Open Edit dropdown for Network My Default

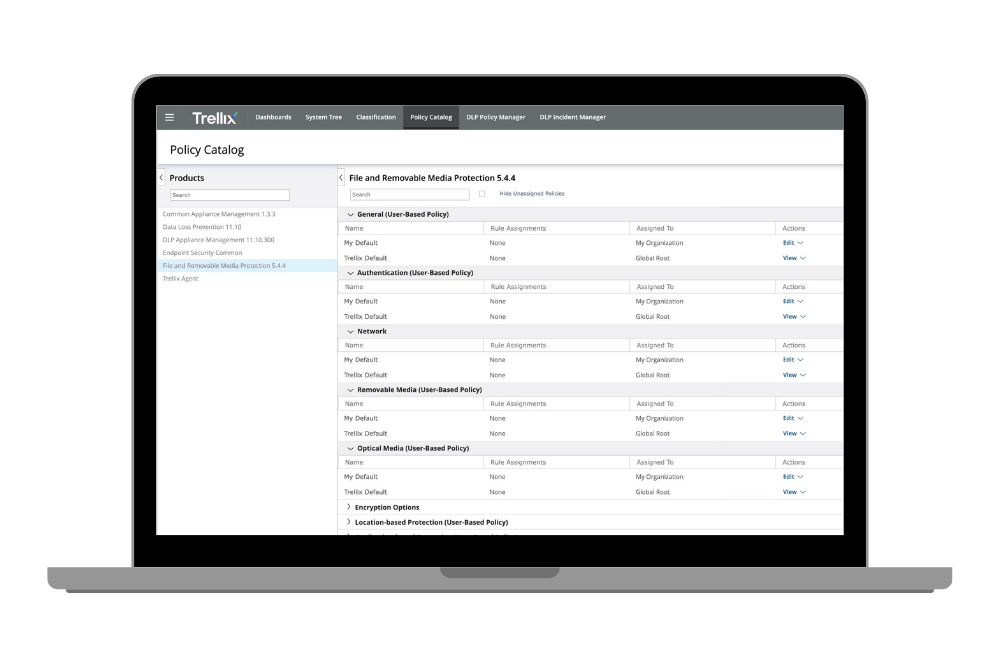793,360
